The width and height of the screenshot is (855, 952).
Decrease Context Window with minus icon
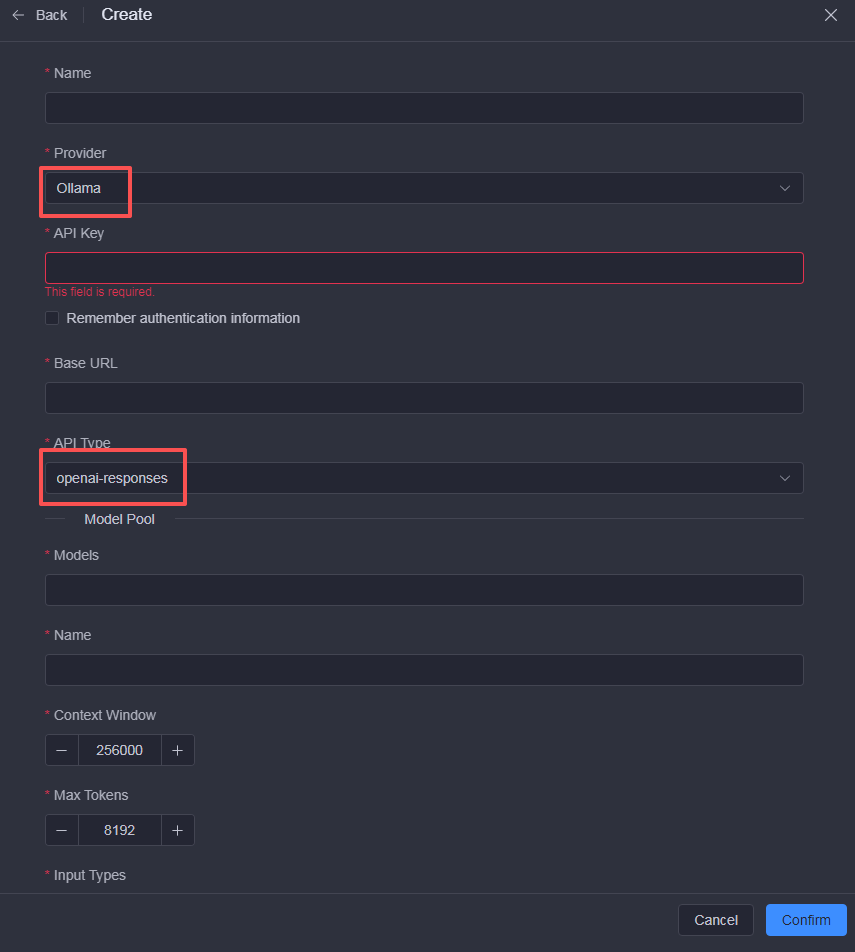coord(62,750)
